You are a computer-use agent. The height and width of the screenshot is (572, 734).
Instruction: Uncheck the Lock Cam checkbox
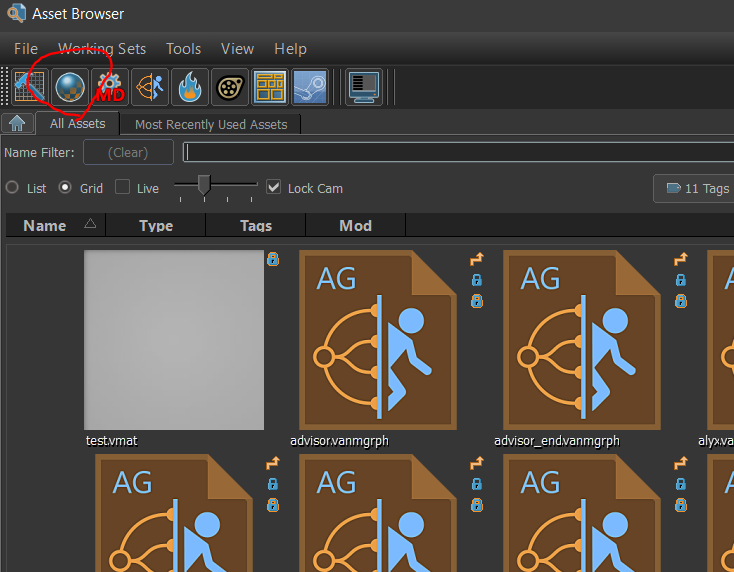pyautogui.click(x=273, y=187)
